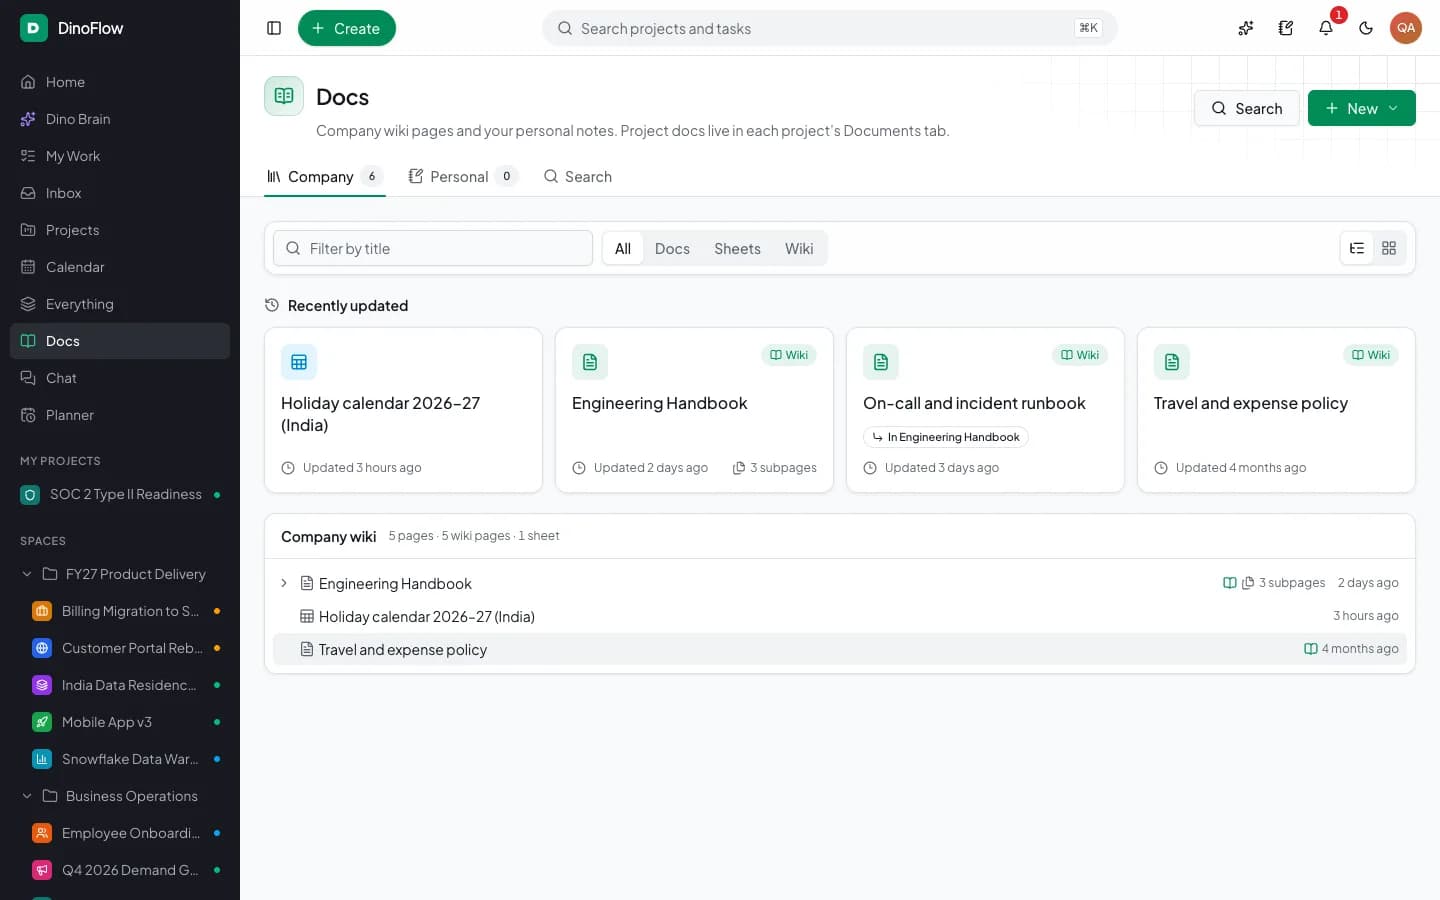1440x900 pixels.
Task: Toggle dark mode moon icon
Action: (1366, 28)
